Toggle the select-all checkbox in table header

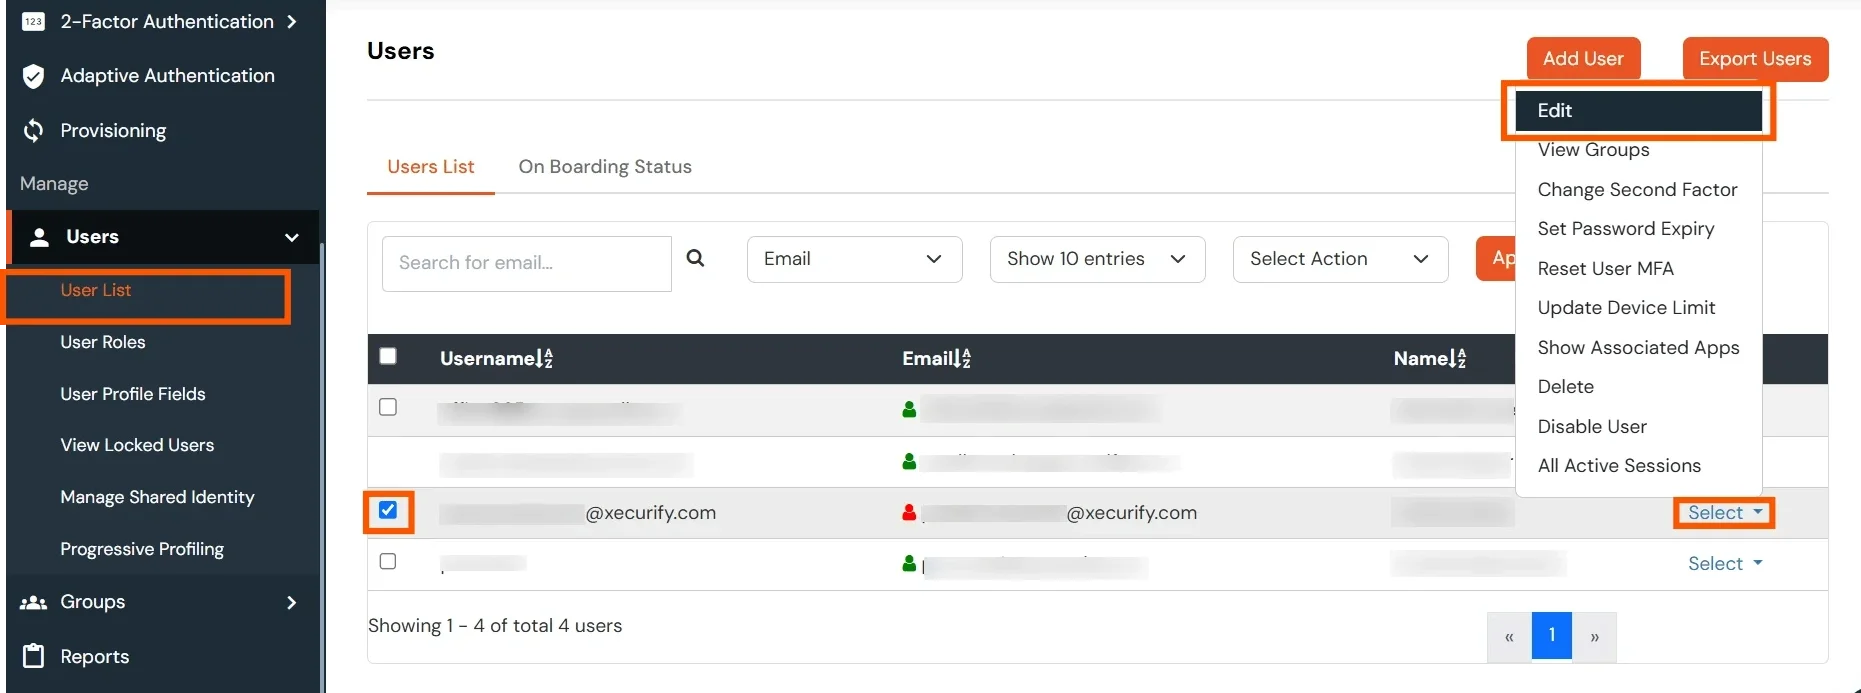388,356
